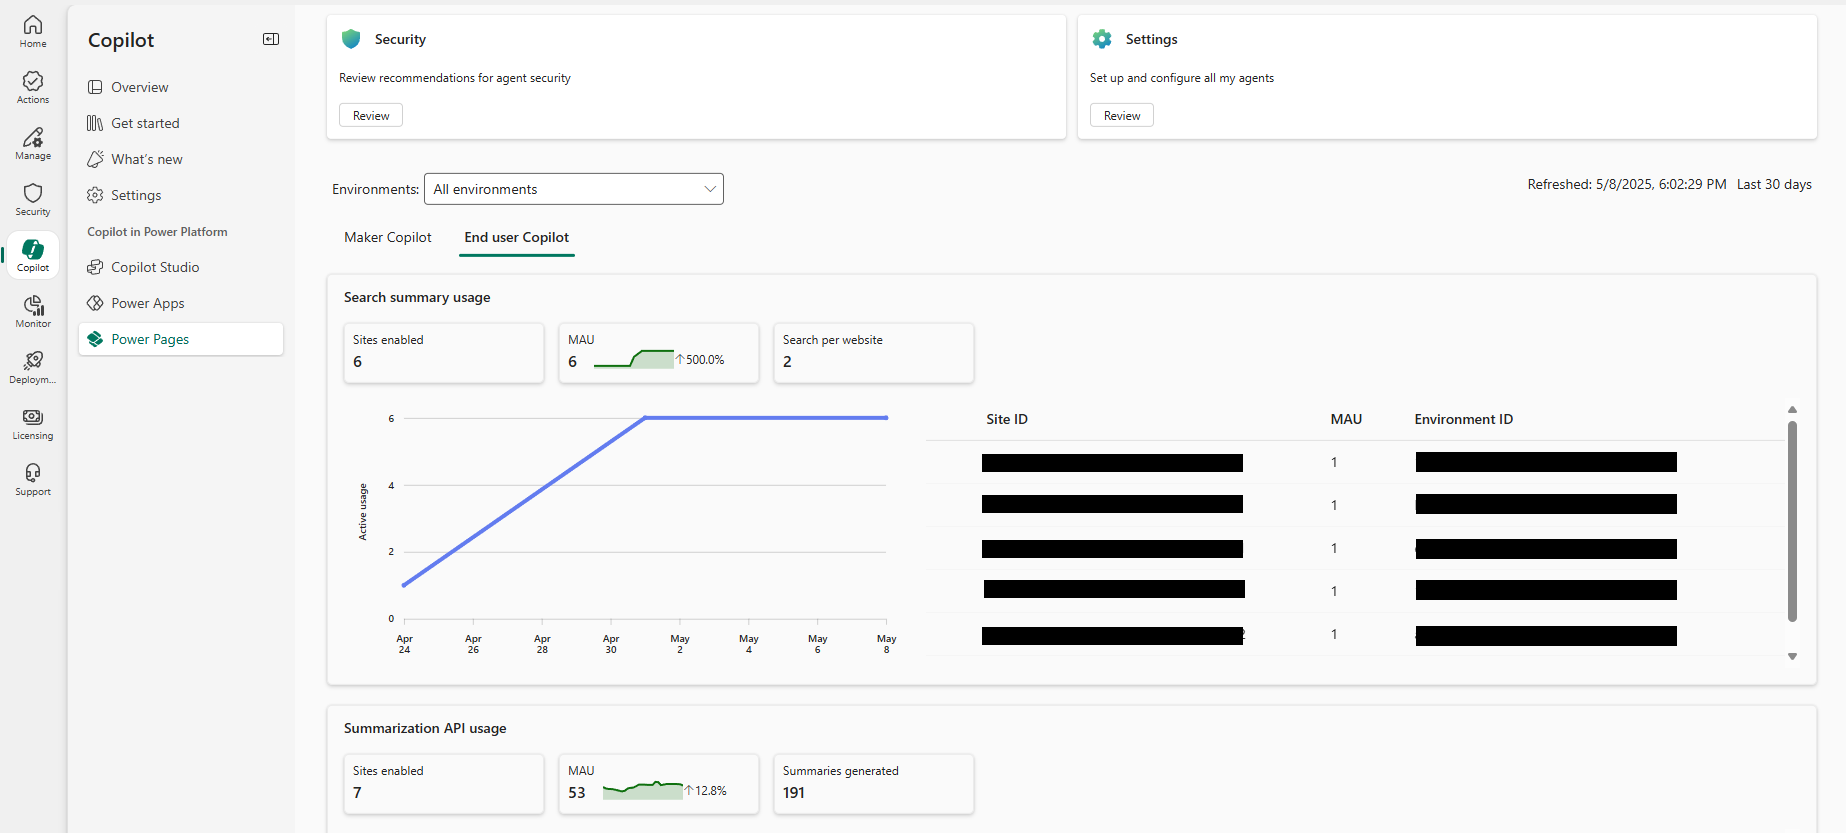
Task: Open the Licensing icon
Action: (x=33, y=423)
